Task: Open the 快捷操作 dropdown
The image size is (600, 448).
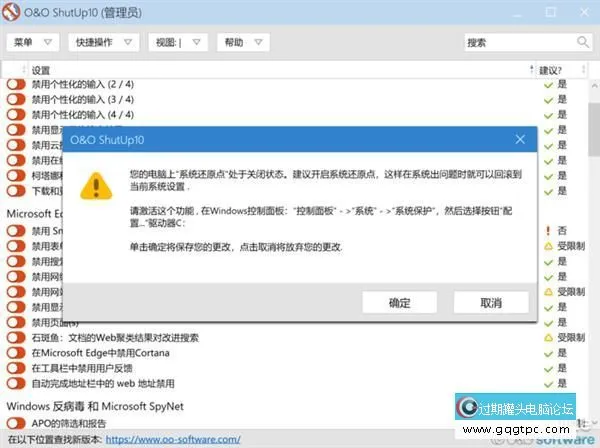Action: 103,42
